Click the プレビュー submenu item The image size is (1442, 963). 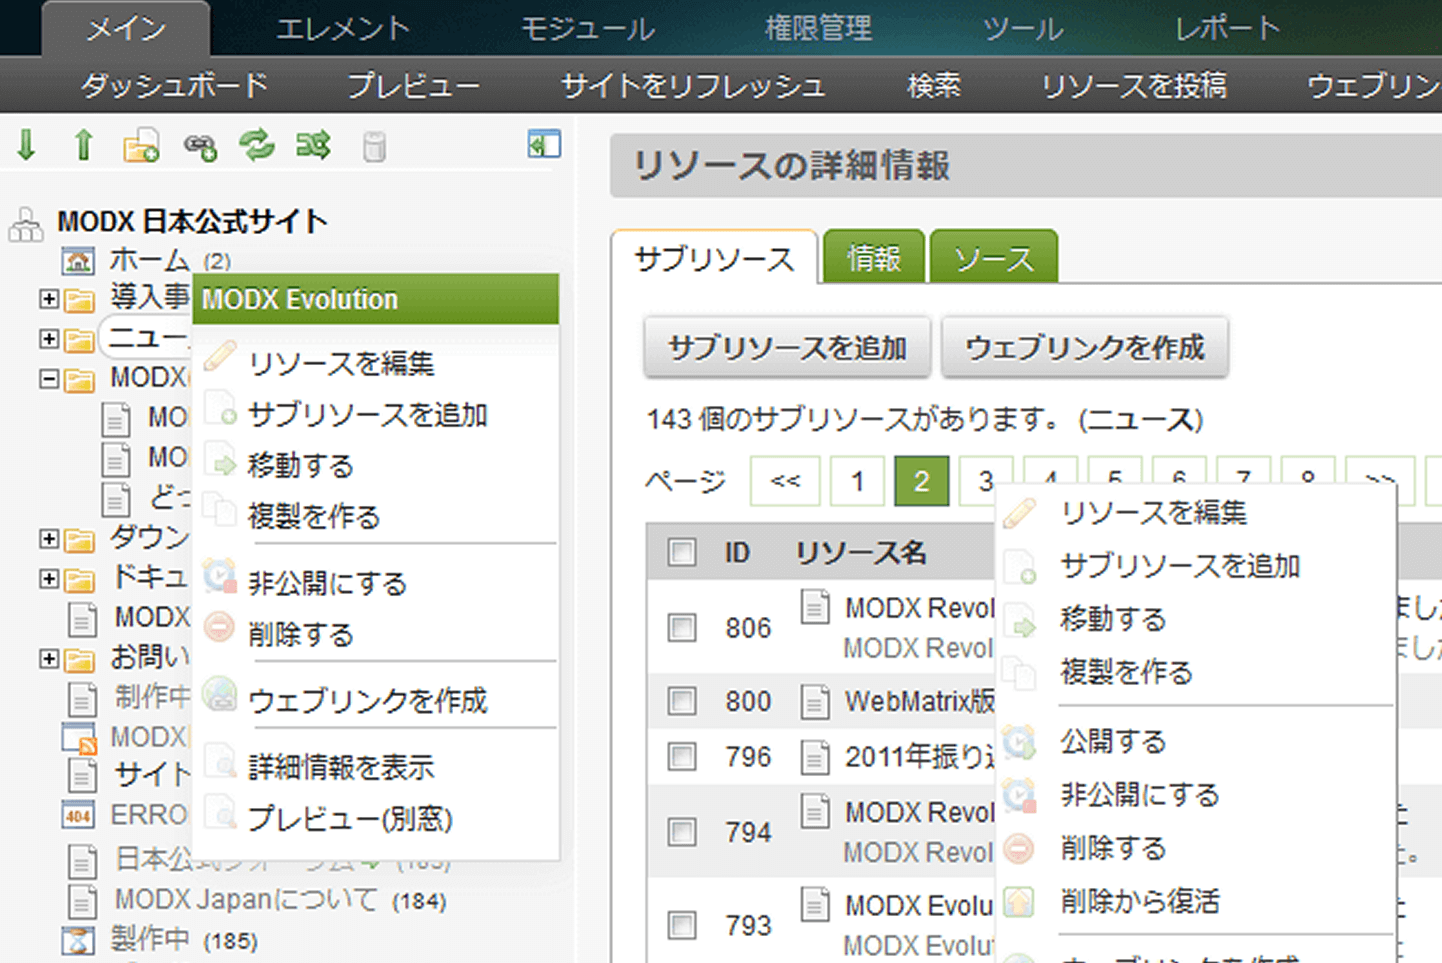click(x=413, y=85)
